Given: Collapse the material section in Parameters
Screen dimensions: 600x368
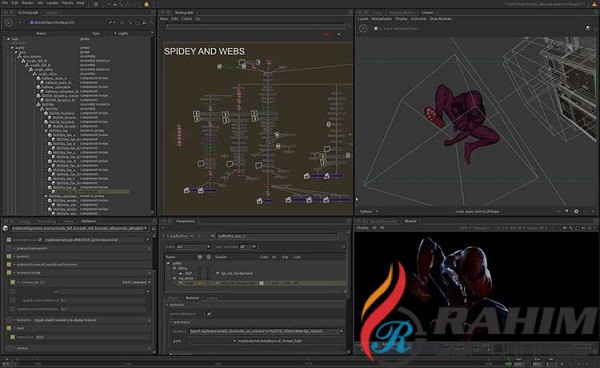Looking at the screenshot, I should click(x=168, y=305).
